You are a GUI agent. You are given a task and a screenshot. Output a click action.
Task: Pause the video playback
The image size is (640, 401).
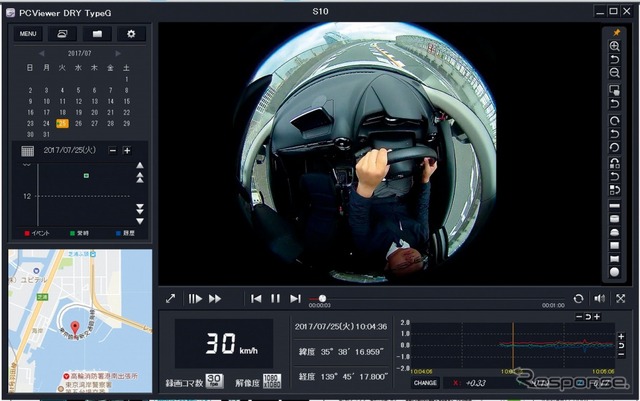(x=275, y=298)
